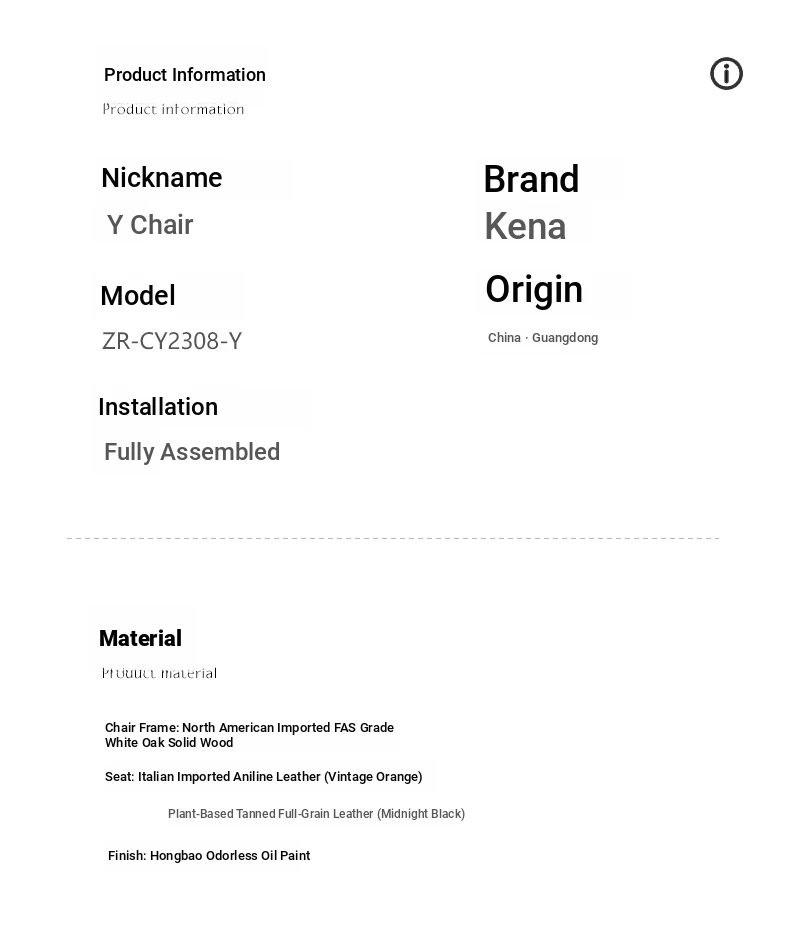Click the Installation label

pos(158,407)
